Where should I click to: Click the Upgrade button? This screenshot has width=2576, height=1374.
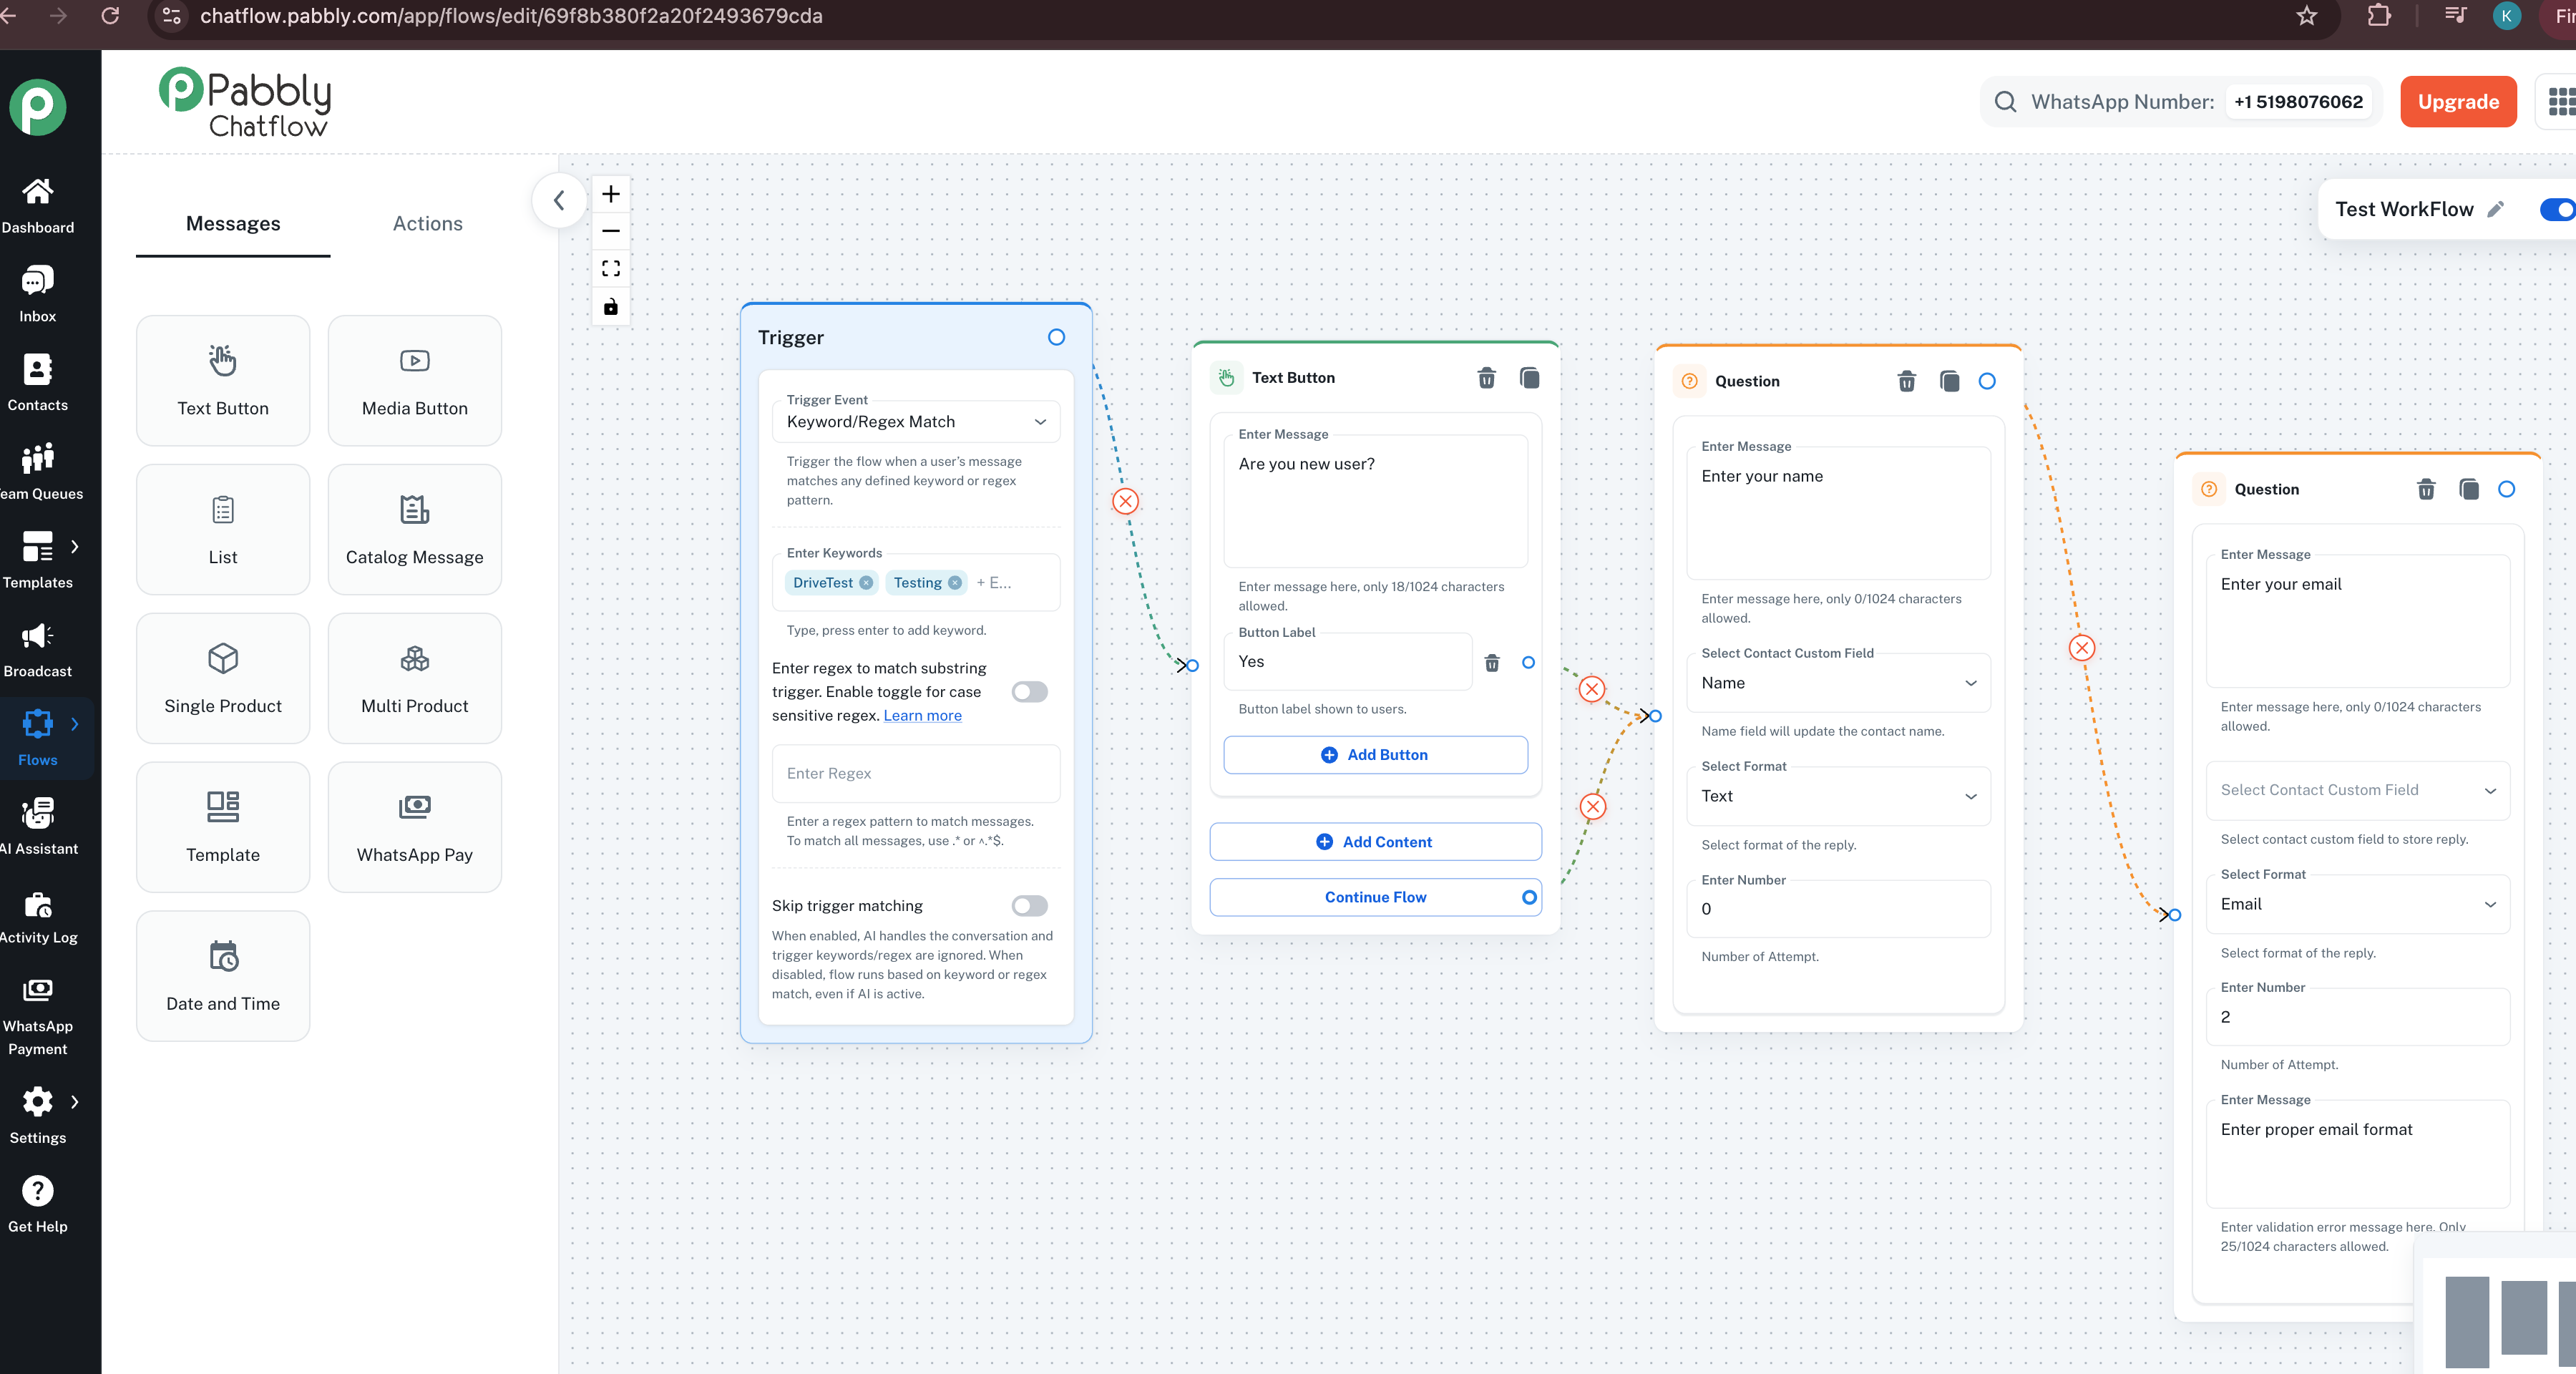(x=2458, y=102)
